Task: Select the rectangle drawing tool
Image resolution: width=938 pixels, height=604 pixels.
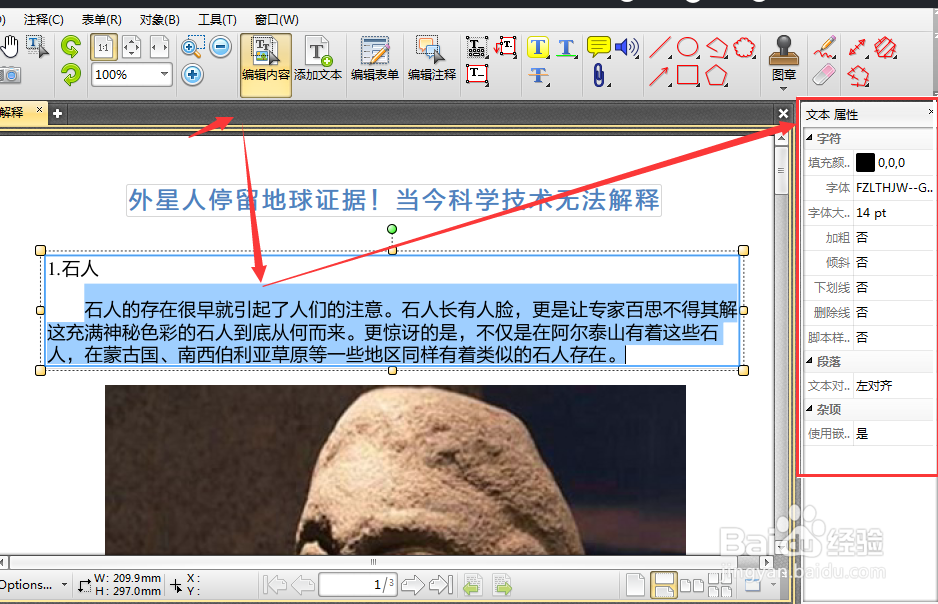Action: (686, 76)
